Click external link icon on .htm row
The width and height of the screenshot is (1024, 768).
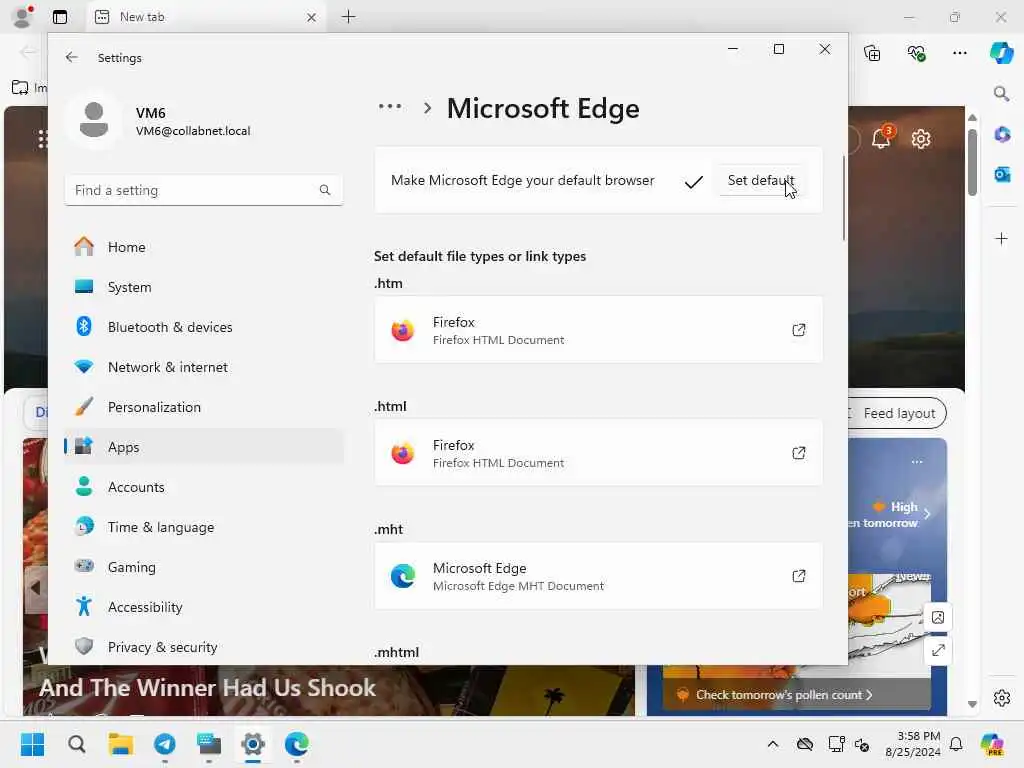click(x=799, y=330)
